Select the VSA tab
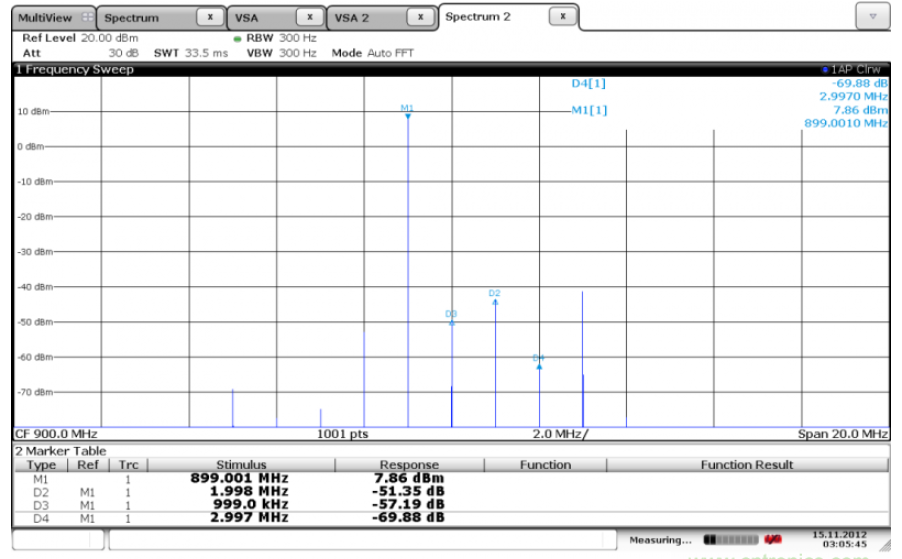Image resolution: width=902 pixels, height=559 pixels. click(x=276, y=18)
